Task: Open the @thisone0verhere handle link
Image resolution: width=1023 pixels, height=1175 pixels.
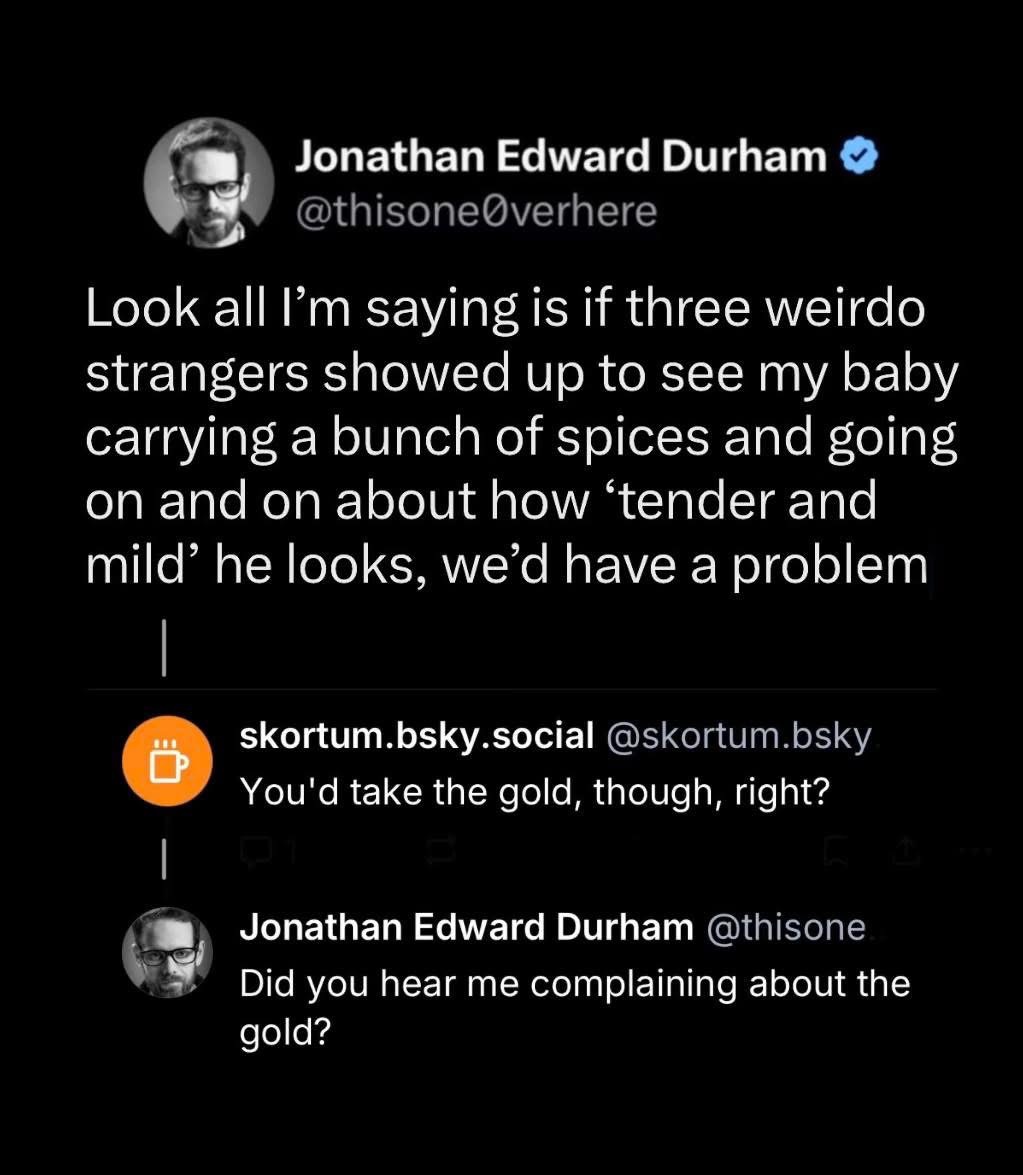Action: pos(476,211)
